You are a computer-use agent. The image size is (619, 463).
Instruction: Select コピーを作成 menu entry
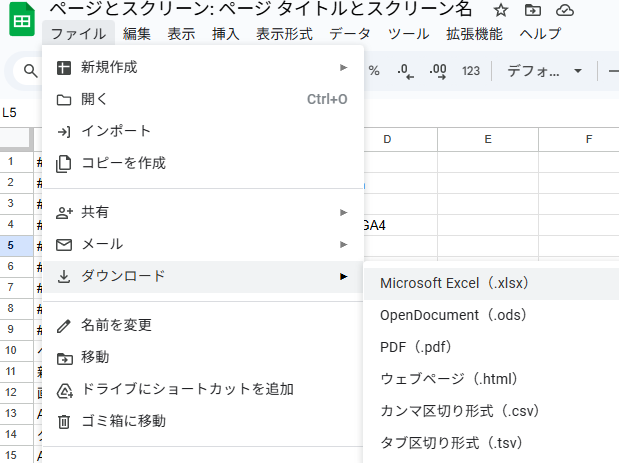[203, 163]
